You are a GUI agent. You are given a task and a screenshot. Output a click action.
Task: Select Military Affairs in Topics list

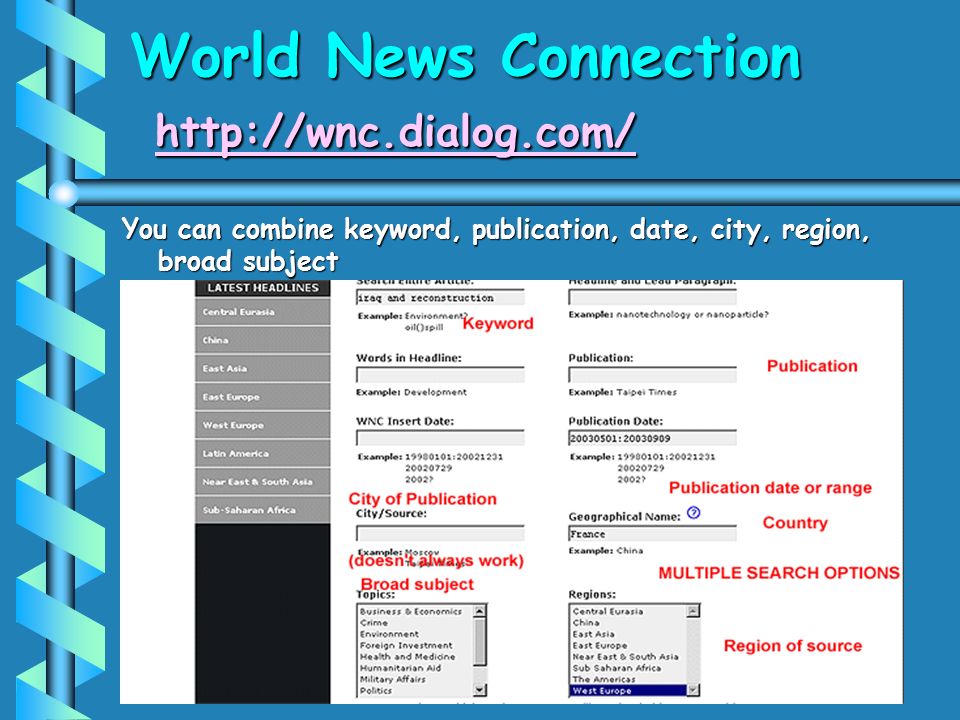point(392,679)
